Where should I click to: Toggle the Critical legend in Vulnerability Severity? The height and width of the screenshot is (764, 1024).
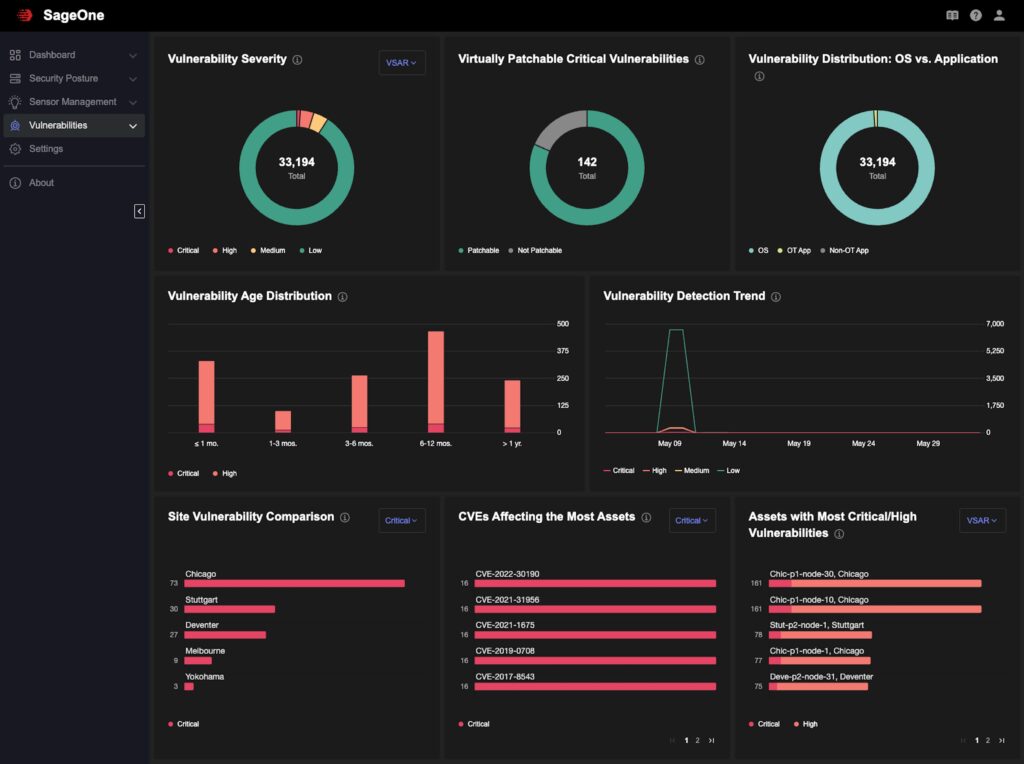point(183,251)
